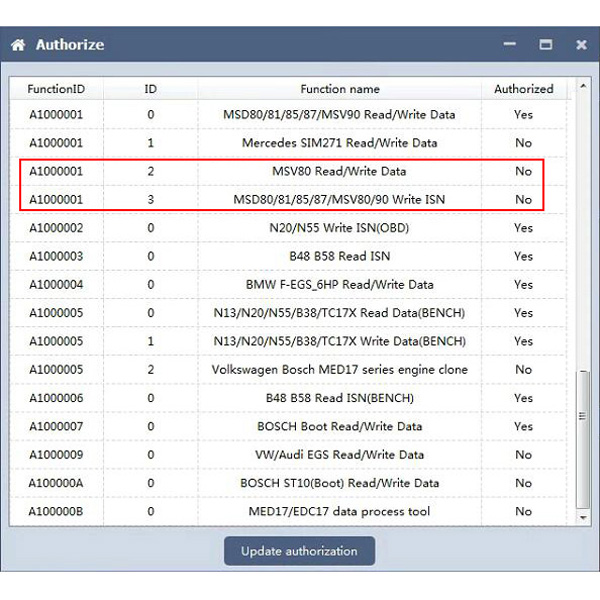Click Authorized value for BOSCH Boot row

tap(523, 426)
